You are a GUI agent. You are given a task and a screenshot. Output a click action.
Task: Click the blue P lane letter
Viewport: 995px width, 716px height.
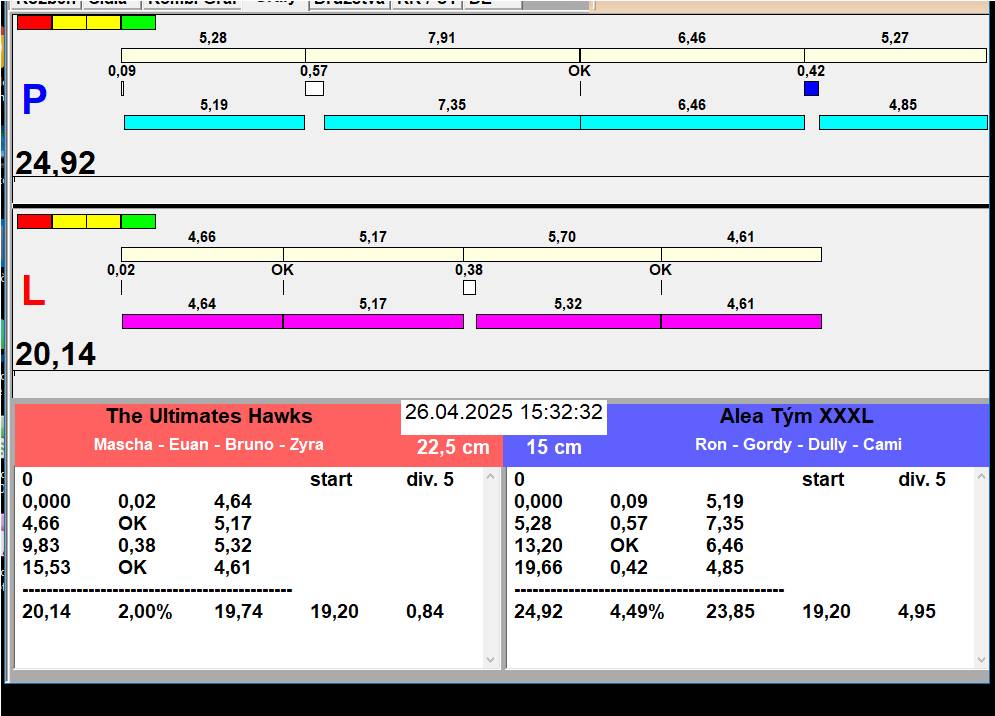tap(34, 101)
